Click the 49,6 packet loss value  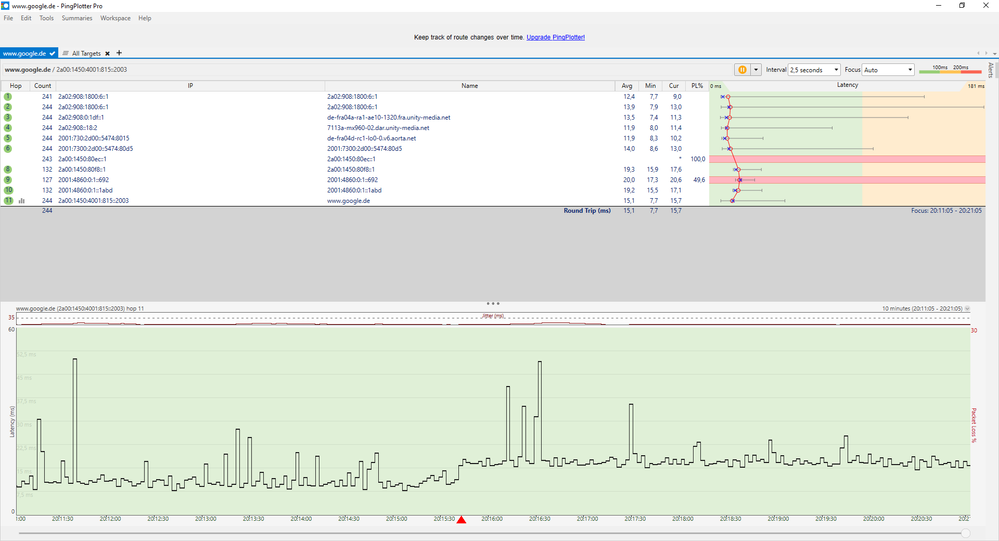click(x=699, y=180)
